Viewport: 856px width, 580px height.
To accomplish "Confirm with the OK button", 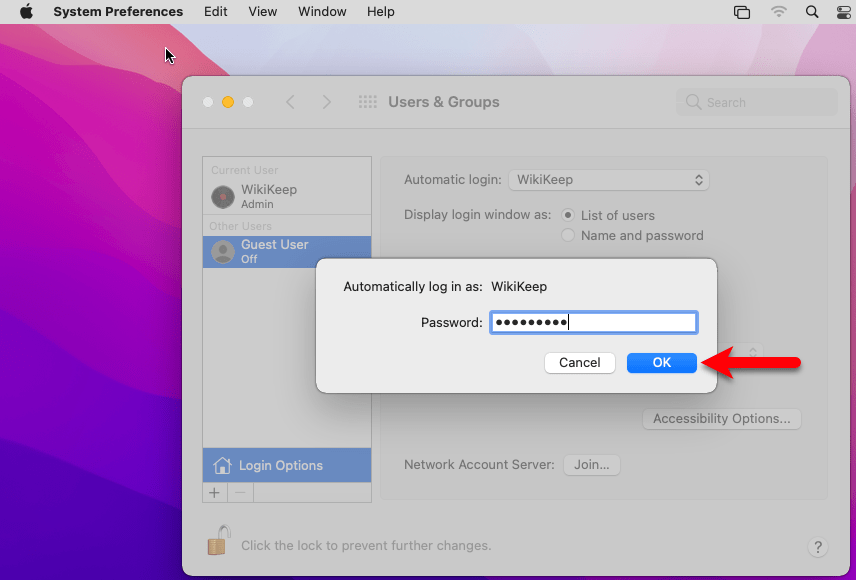I will [x=662, y=363].
